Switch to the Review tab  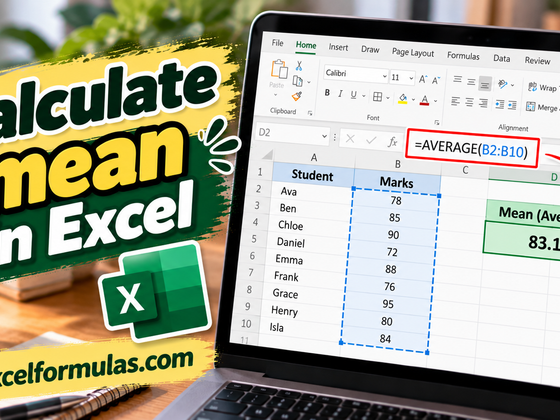[538, 61]
